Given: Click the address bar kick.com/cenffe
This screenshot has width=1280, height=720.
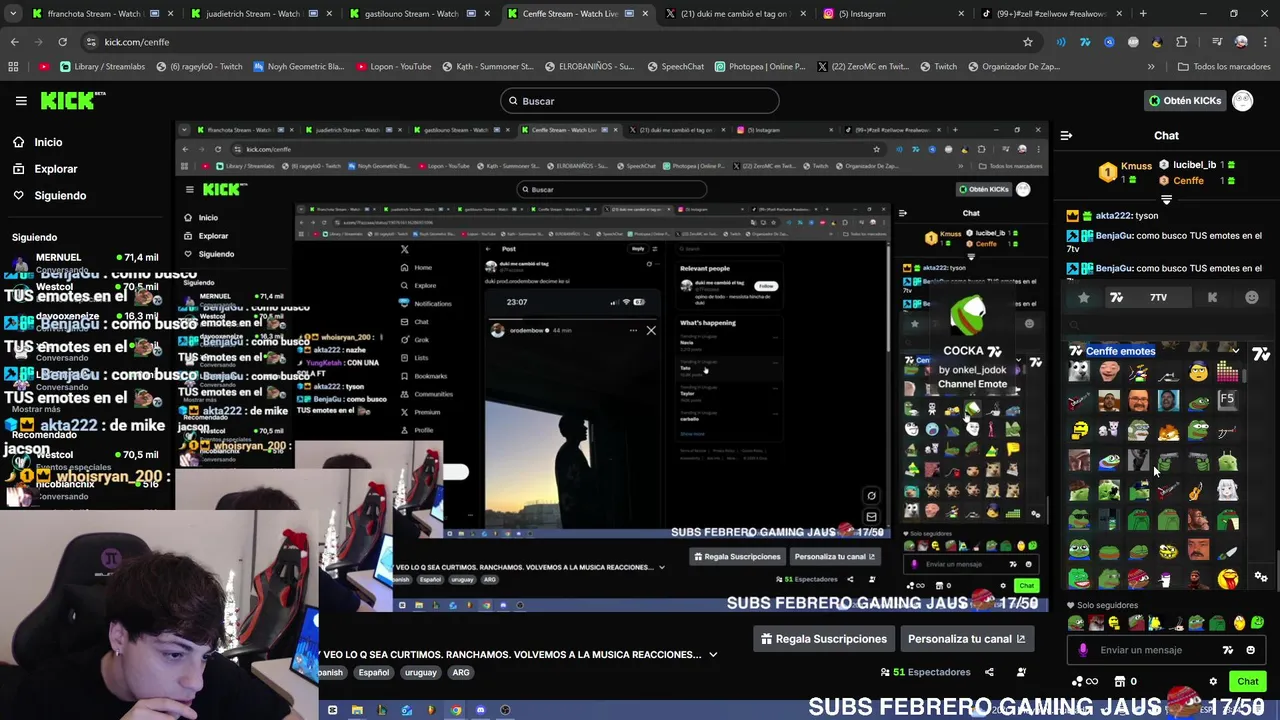Looking at the screenshot, I should click(137, 42).
